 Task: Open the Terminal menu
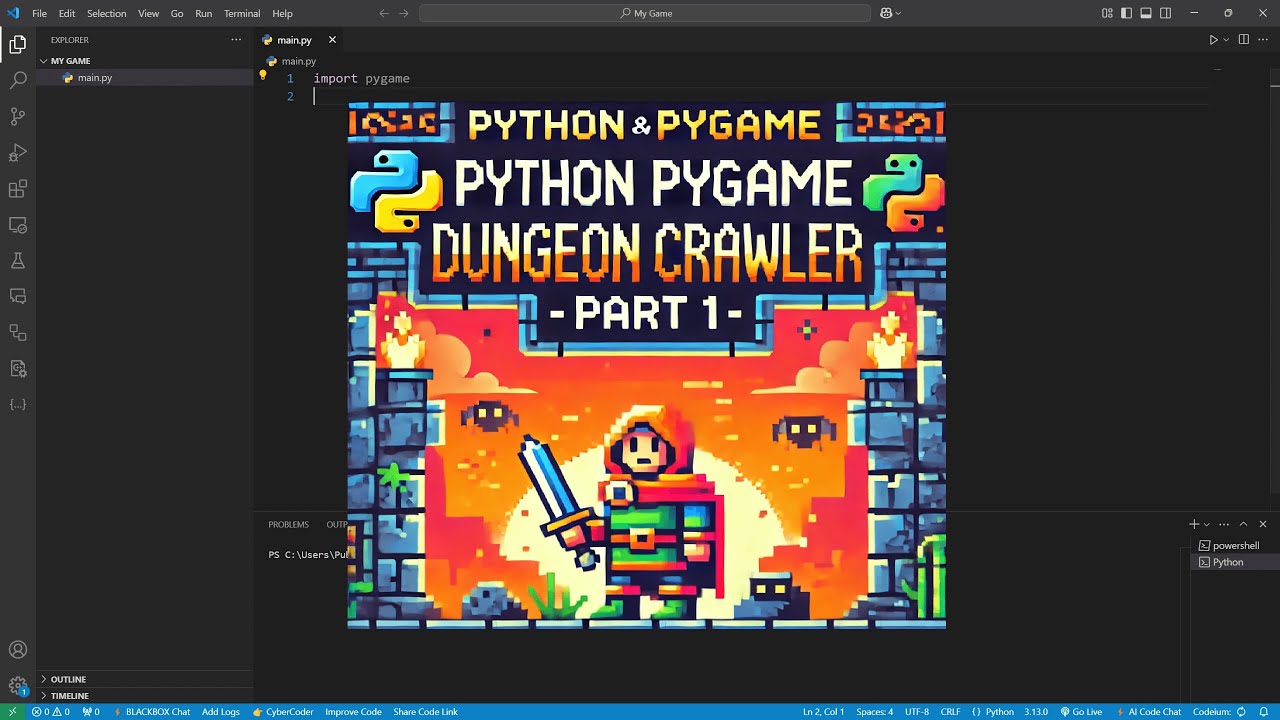[x=242, y=13]
